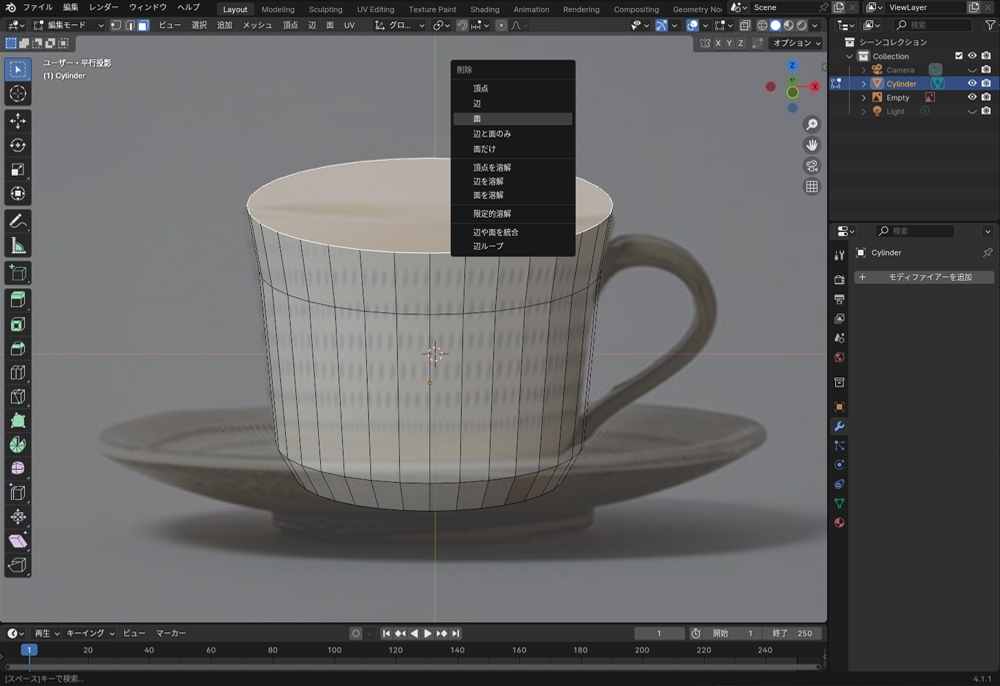Select the Annotate pencil tool
Image resolution: width=1000 pixels, height=686 pixels.
click(18, 221)
